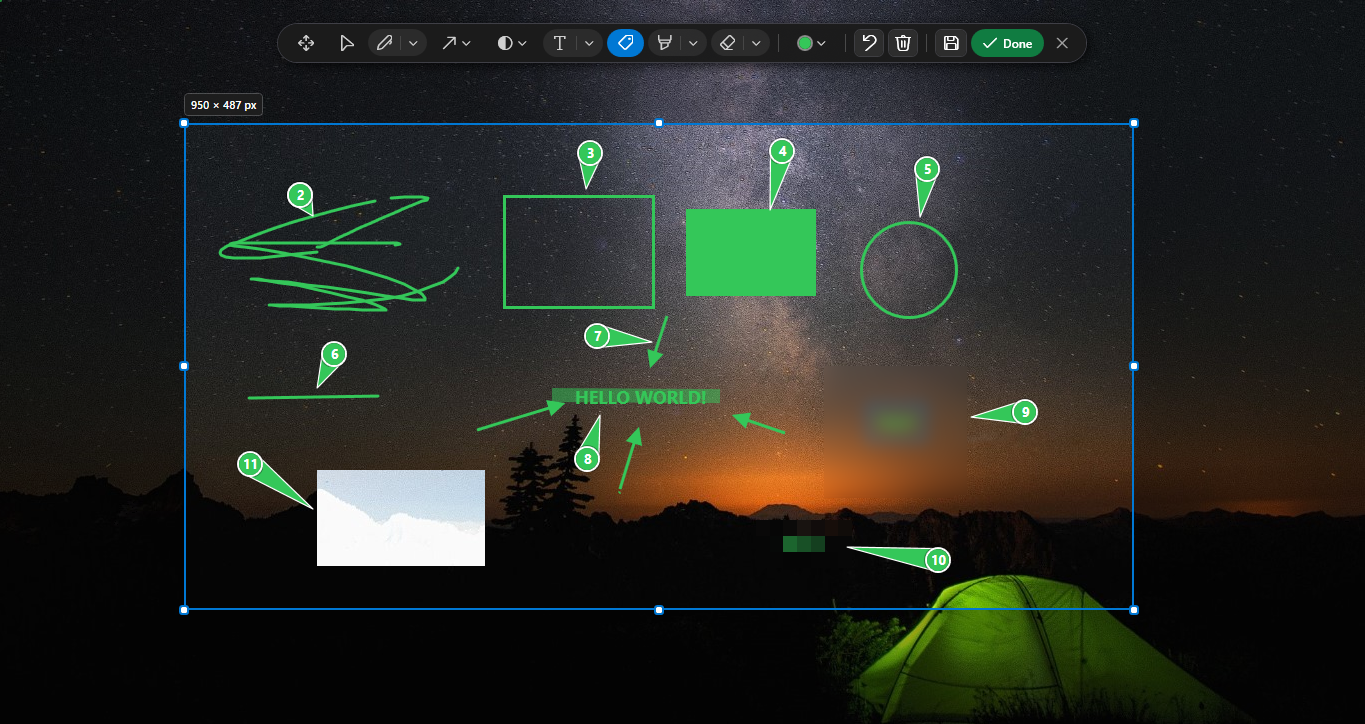The width and height of the screenshot is (1365, 724).
Task: Click the left-middle selection handle
Action: pos(184,366)
